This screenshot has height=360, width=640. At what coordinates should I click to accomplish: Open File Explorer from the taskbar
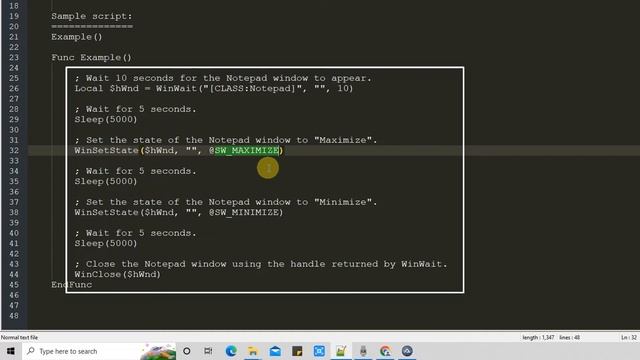(x=253, y=351)
